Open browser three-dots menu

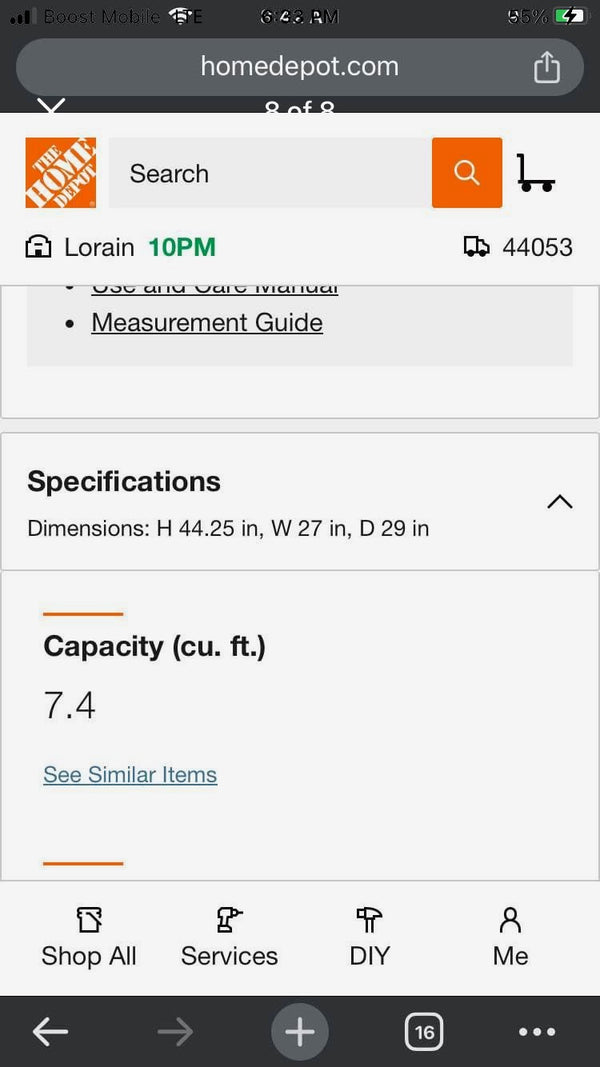[537, 1032]
